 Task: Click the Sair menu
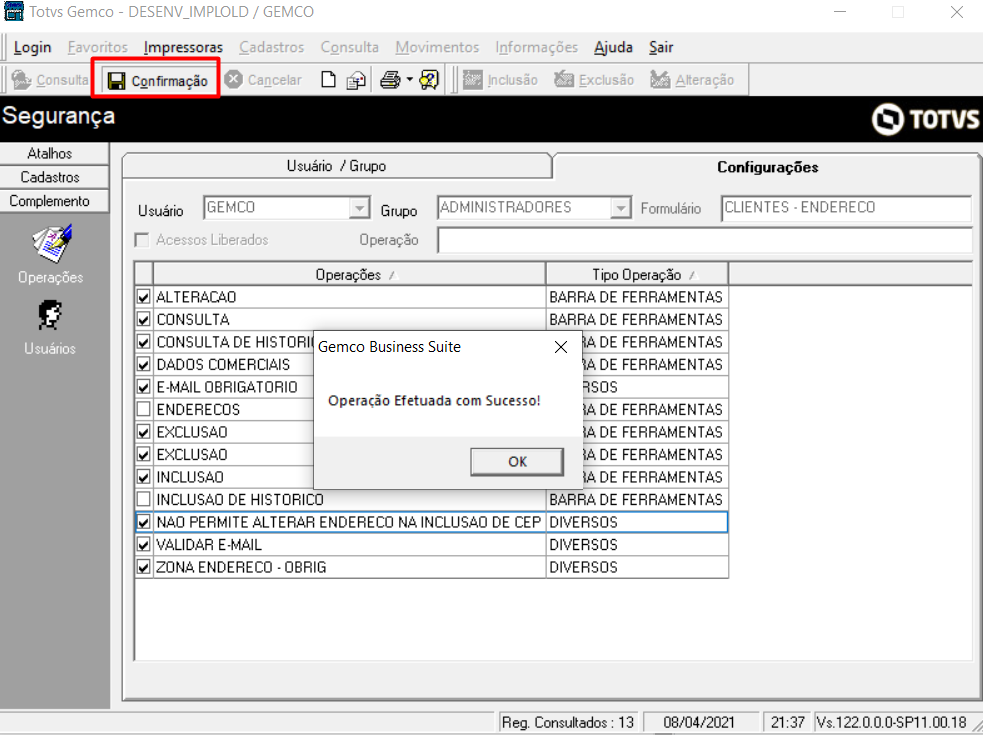pyautogui.click(x=661, y=47)
